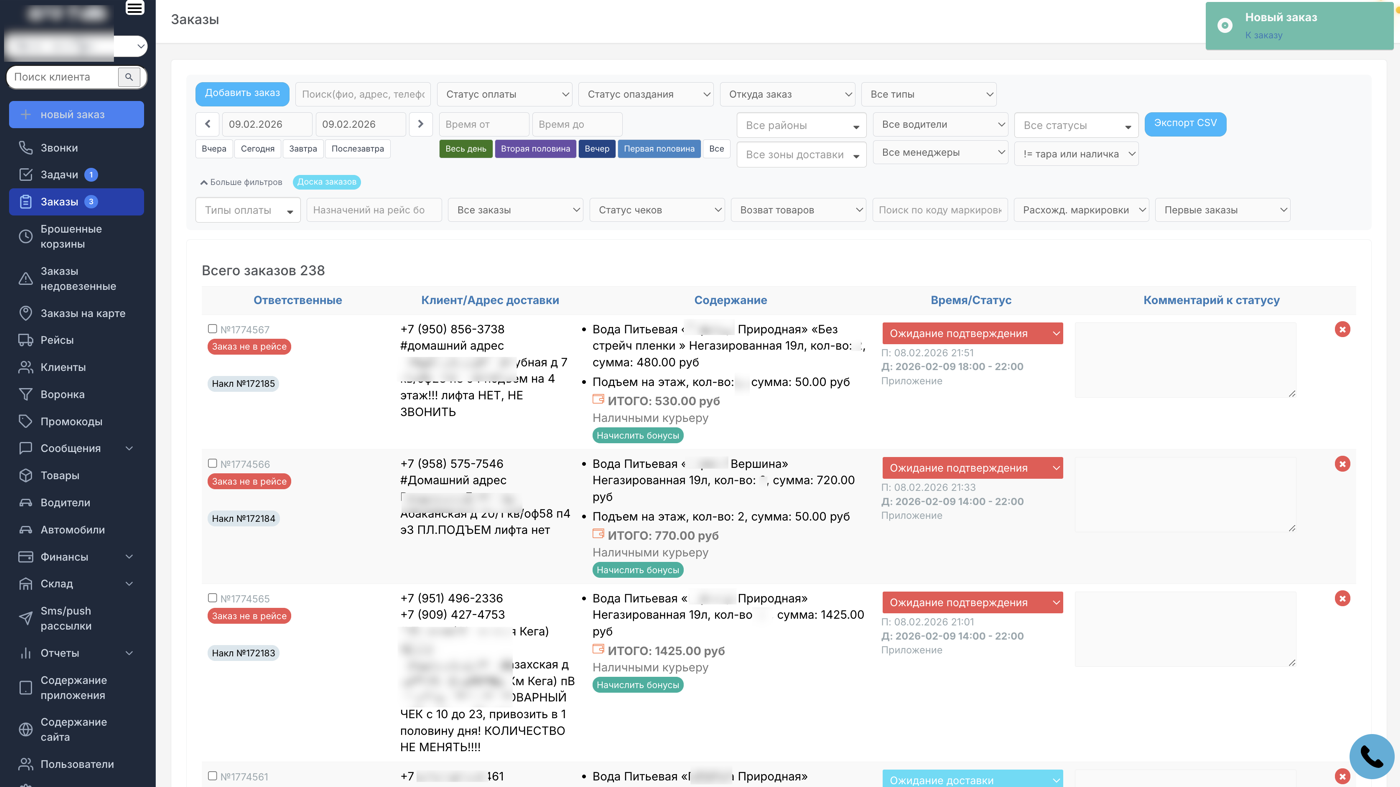Select the purple Вторая половина time filter
This screenshot has height=787, width=1400.
pos(535,149)
